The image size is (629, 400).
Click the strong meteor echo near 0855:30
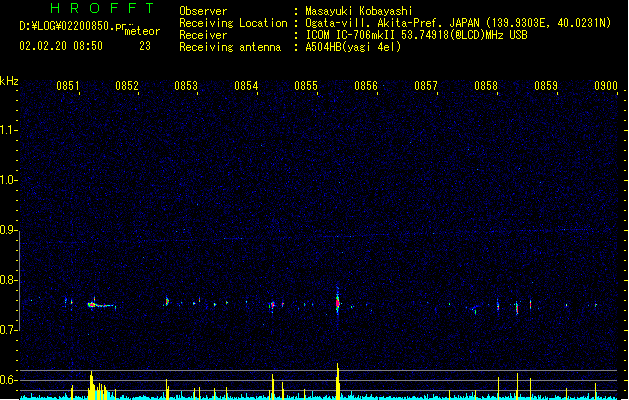337,302
